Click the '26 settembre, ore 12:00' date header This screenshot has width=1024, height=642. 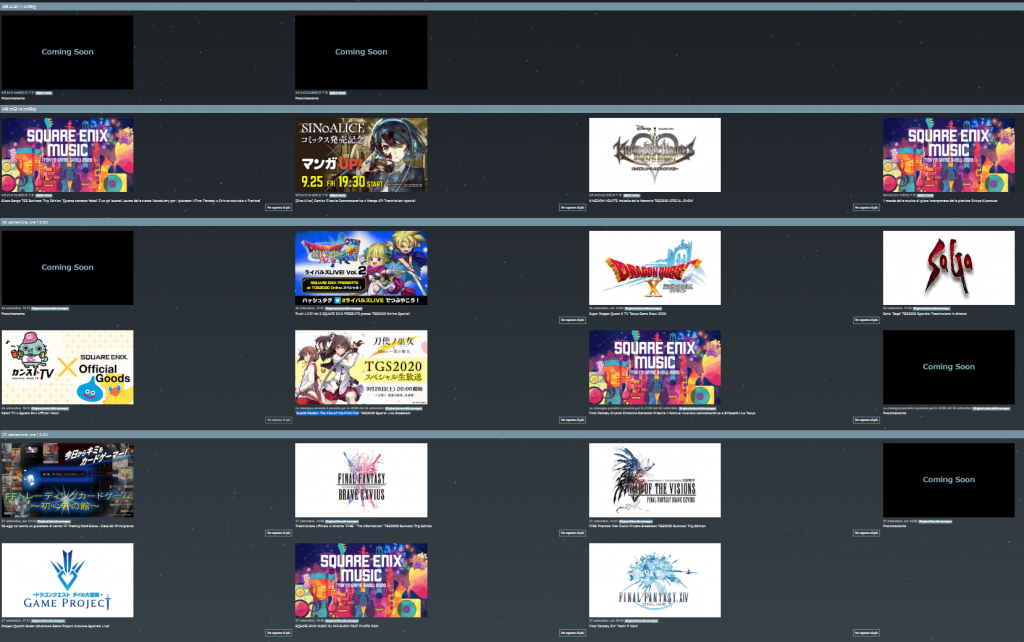click(512, 222)
